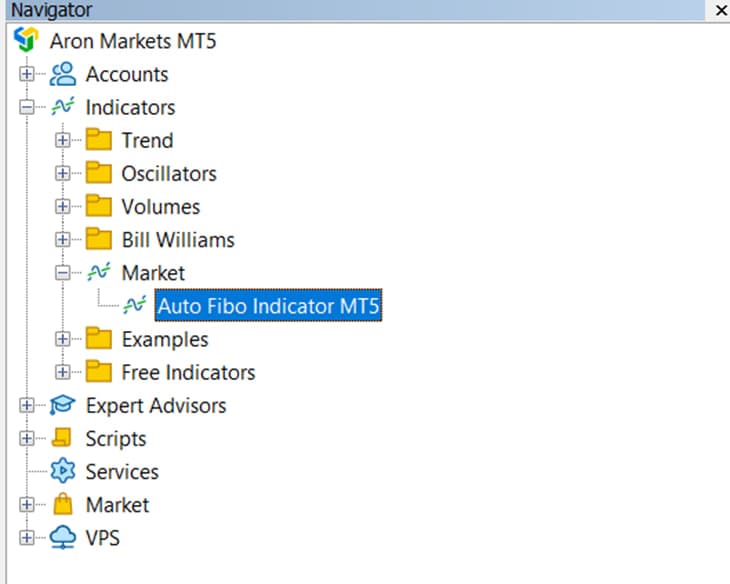Collapse the Market sub-node under Indicators
730x584 pixels.
[x=63, y=272]
